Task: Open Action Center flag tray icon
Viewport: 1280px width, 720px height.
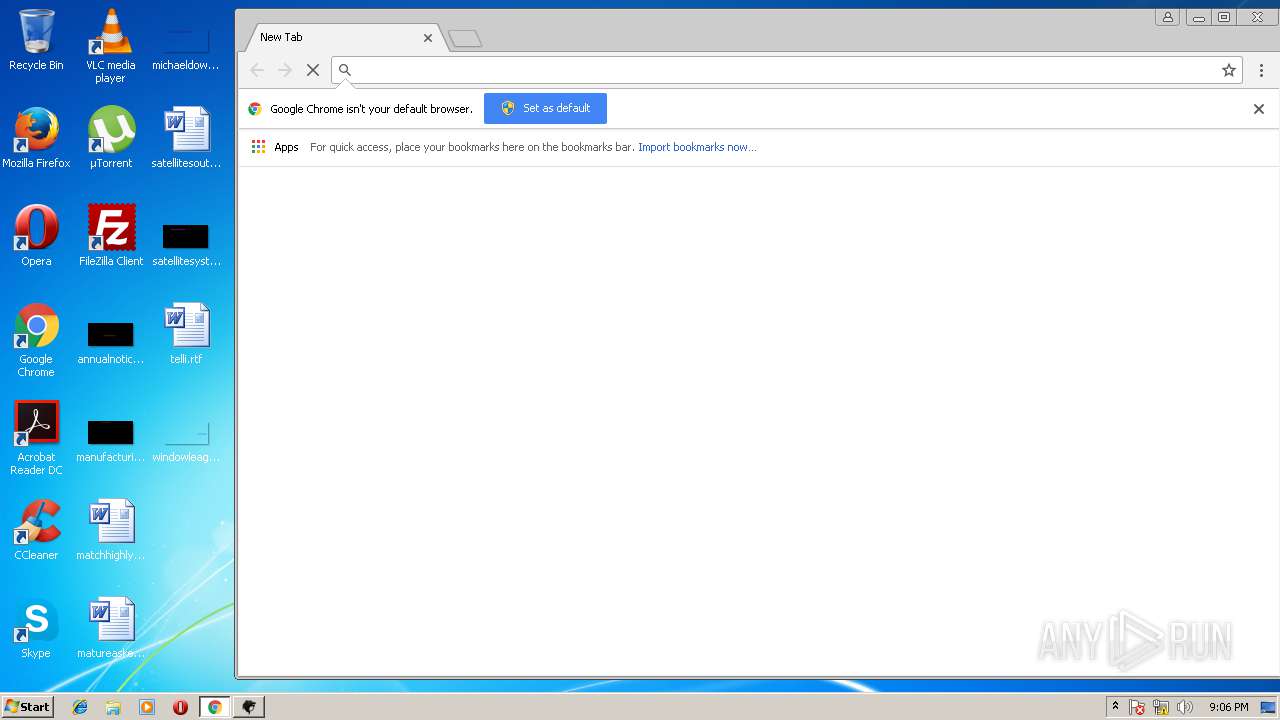Action: (1137, 707)
